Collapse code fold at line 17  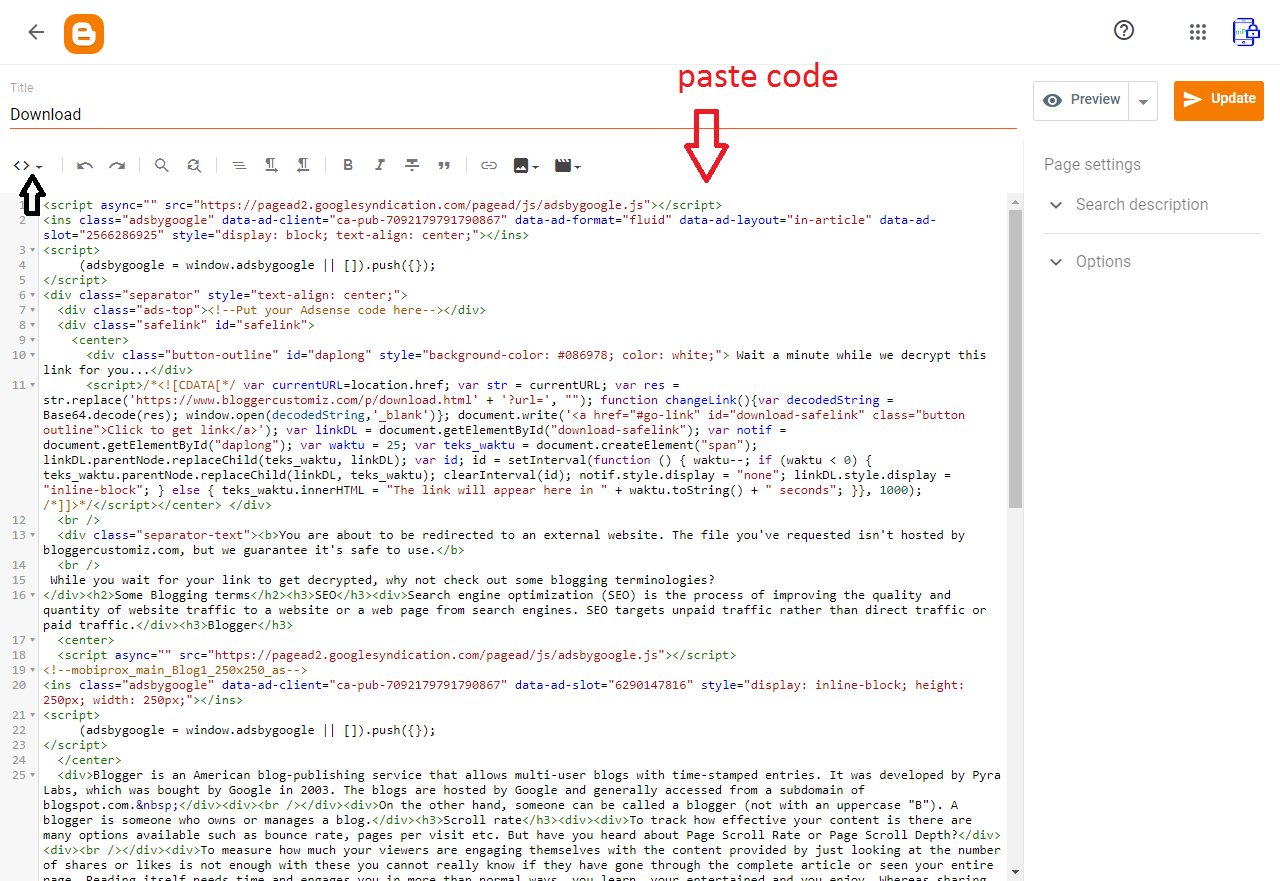pos(35,640)
